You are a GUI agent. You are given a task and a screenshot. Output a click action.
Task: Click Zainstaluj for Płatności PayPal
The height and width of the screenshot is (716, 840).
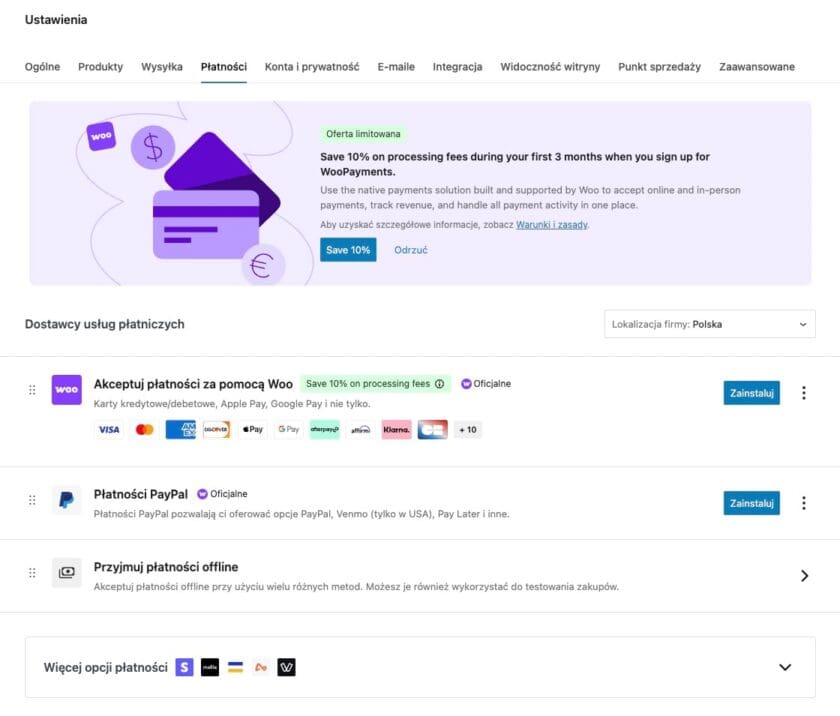(x=752, y=502)
